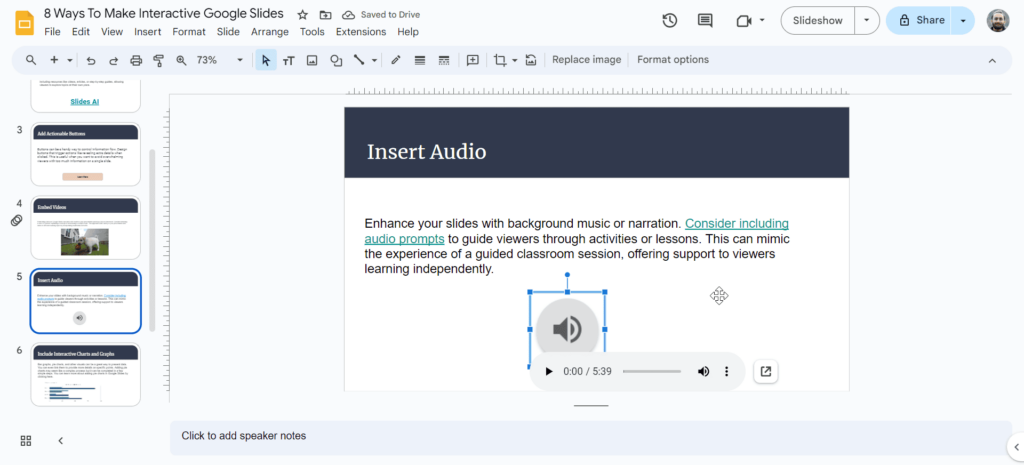1024x465 pixels.
Task: Click the audio progress seek bar
Action: [x=651, y=372]
